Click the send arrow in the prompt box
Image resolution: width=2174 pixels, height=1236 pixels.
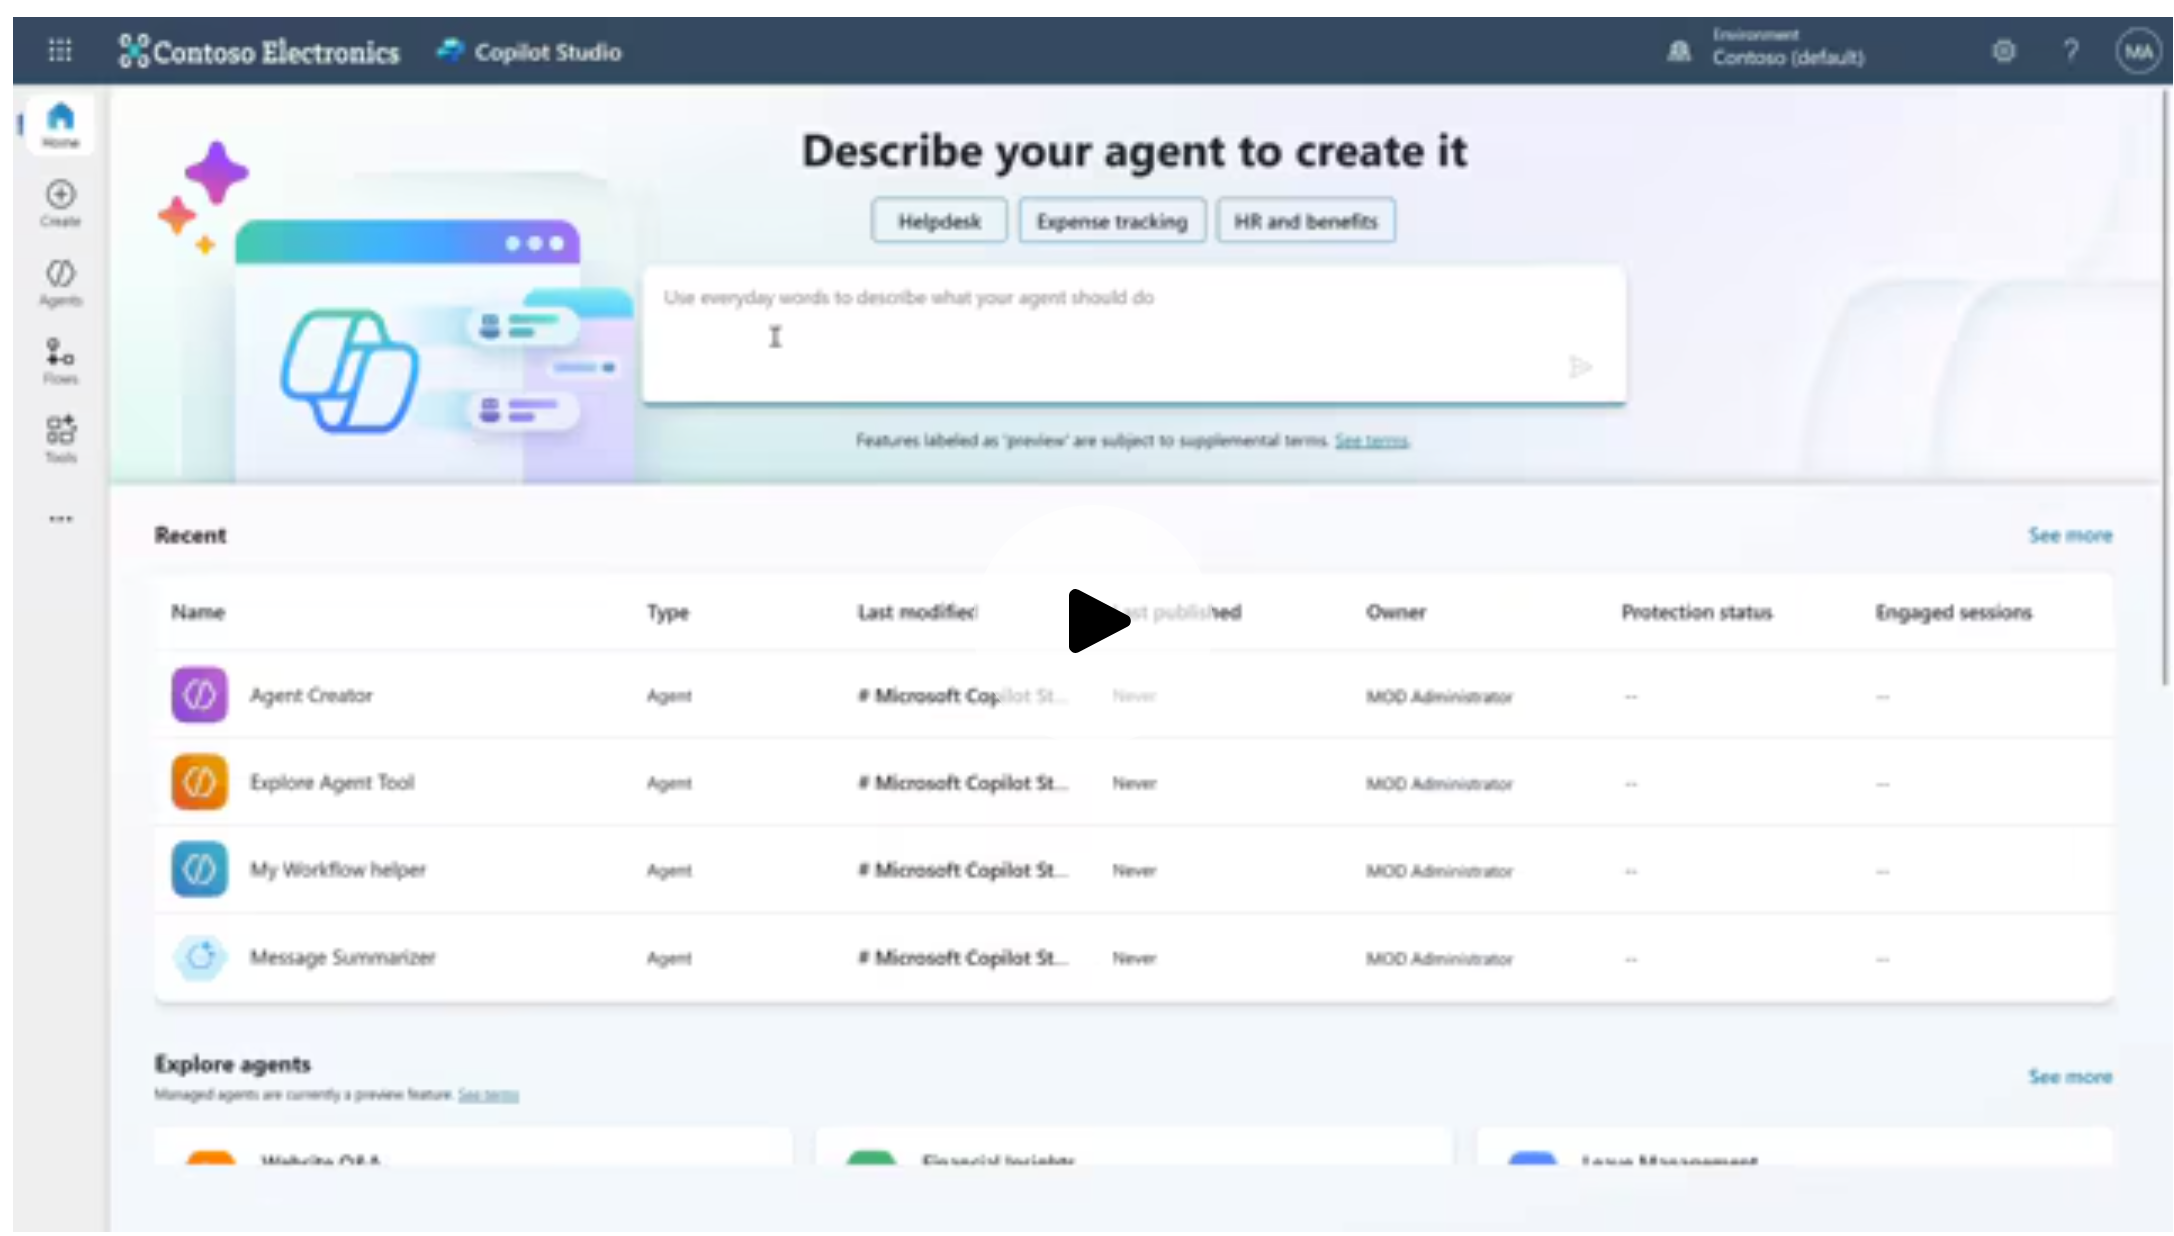[x=1580, y=367]
